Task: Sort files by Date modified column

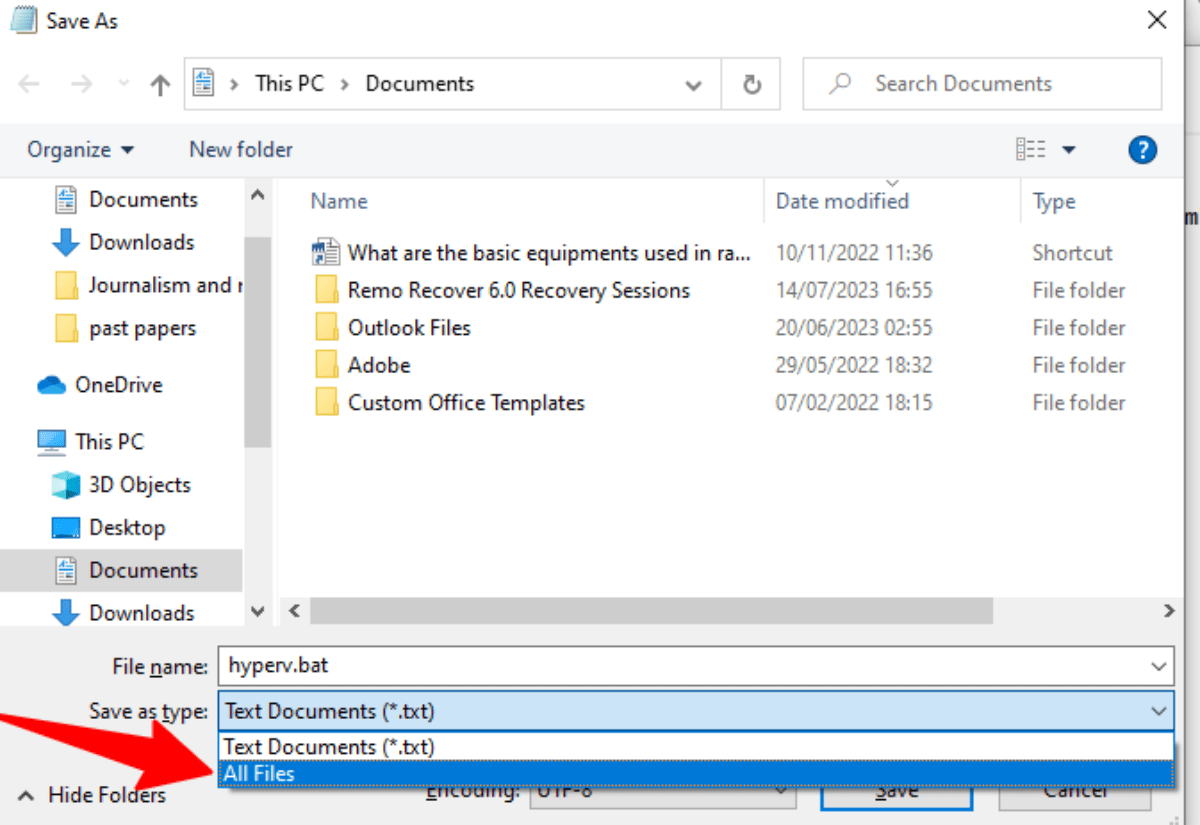Action: coord(842,201)
